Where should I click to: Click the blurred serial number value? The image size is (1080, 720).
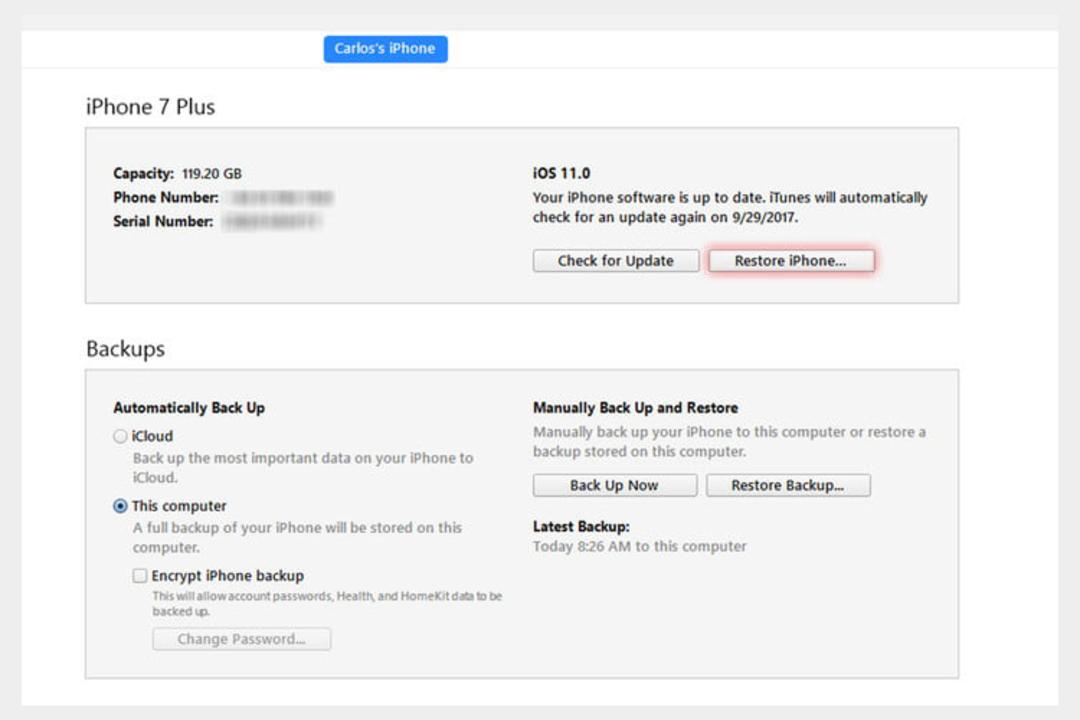[x=272, y=222]
